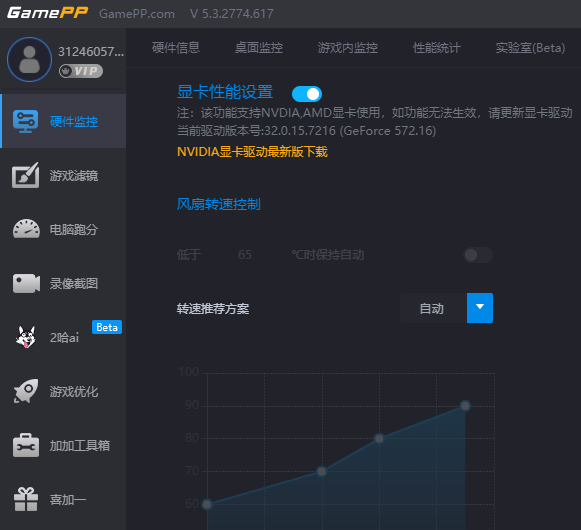Image resolution: width=581 pixels, height=530 pixels.
Task: Open the 实验室(Beta) tab
Action: click(x=530, y=48)
